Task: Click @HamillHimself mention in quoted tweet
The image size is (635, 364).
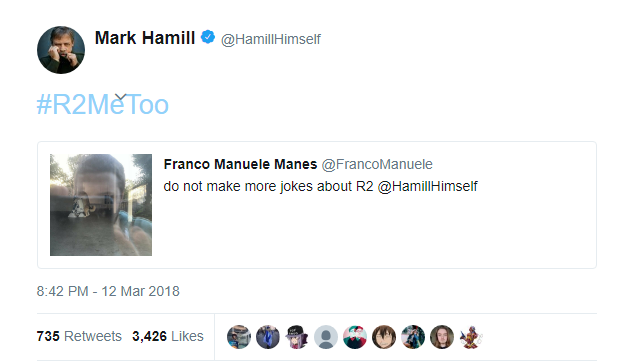Action: (427, 186)
